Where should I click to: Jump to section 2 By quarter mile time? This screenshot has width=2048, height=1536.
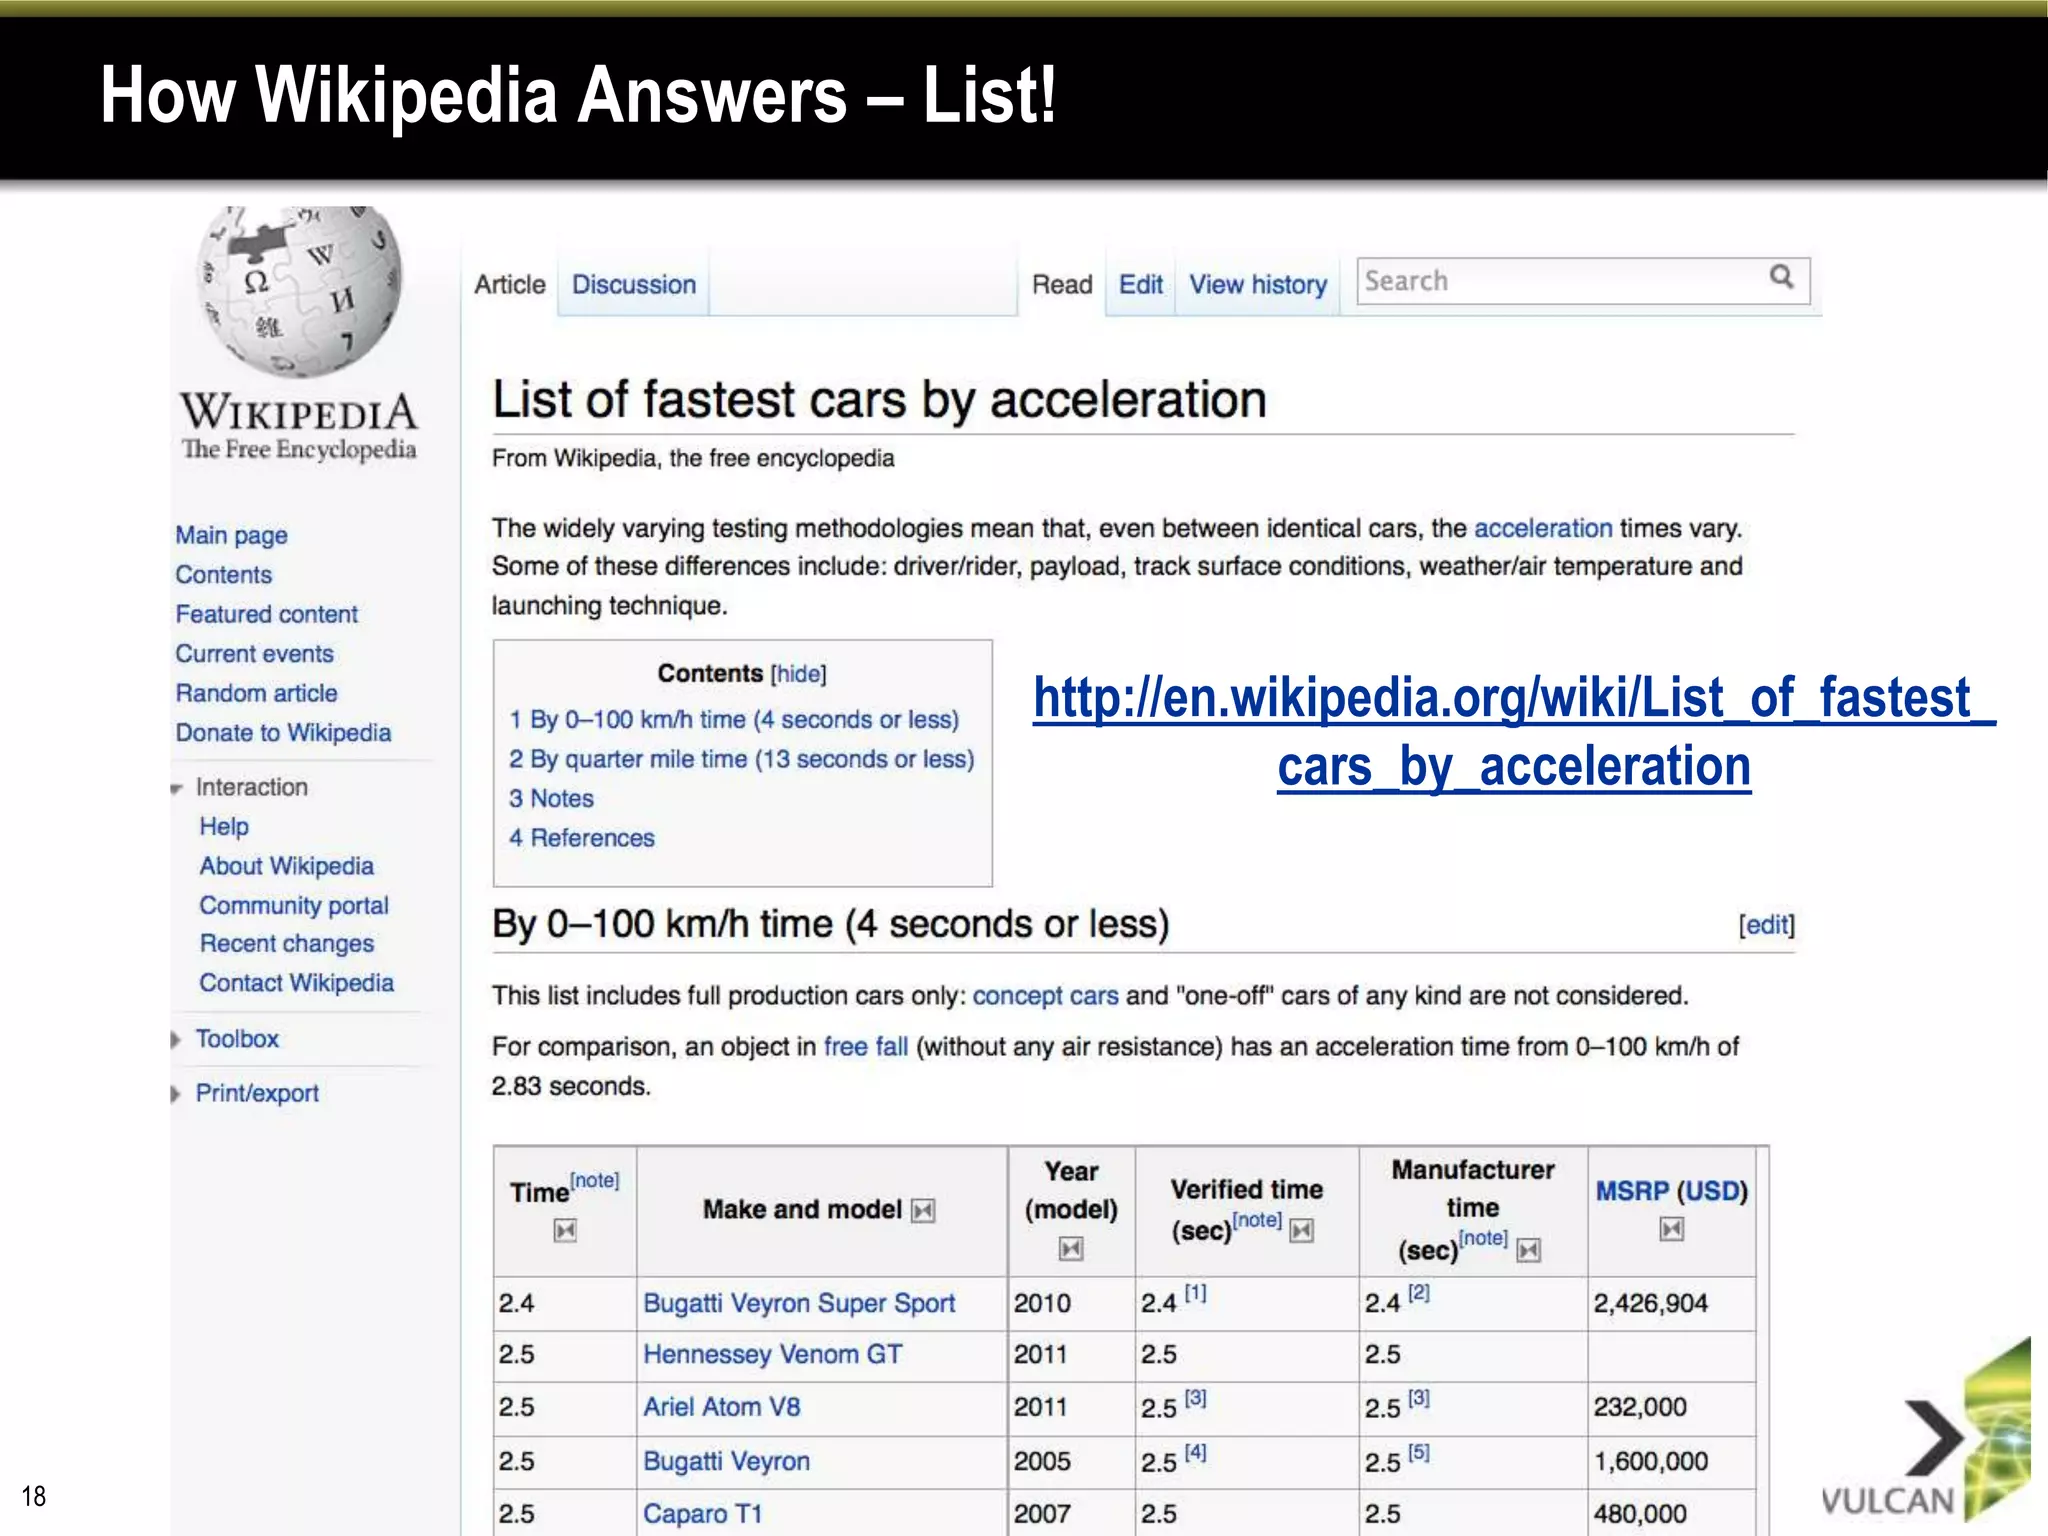click(741, 760)
